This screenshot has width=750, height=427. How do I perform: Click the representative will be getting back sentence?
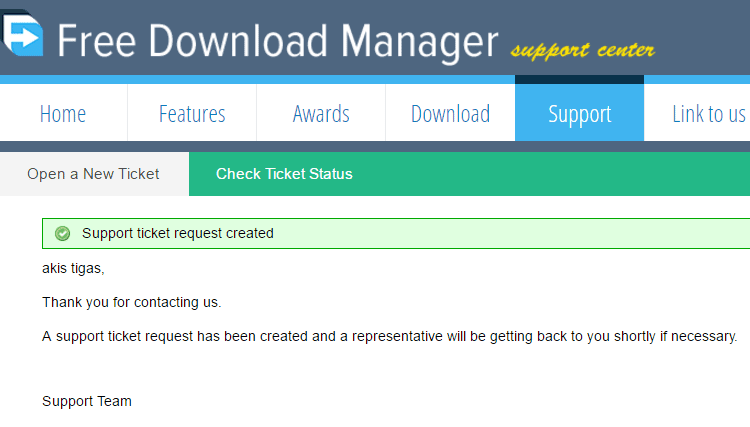click(389, 337)
